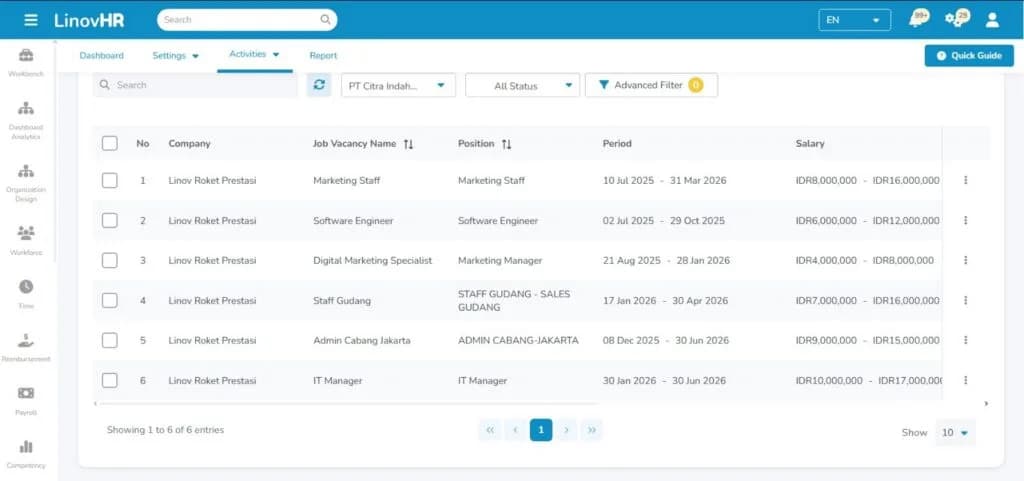Open Payroll in the sidebar
This screenshot has width=1024, height=481.
[26, 401]
